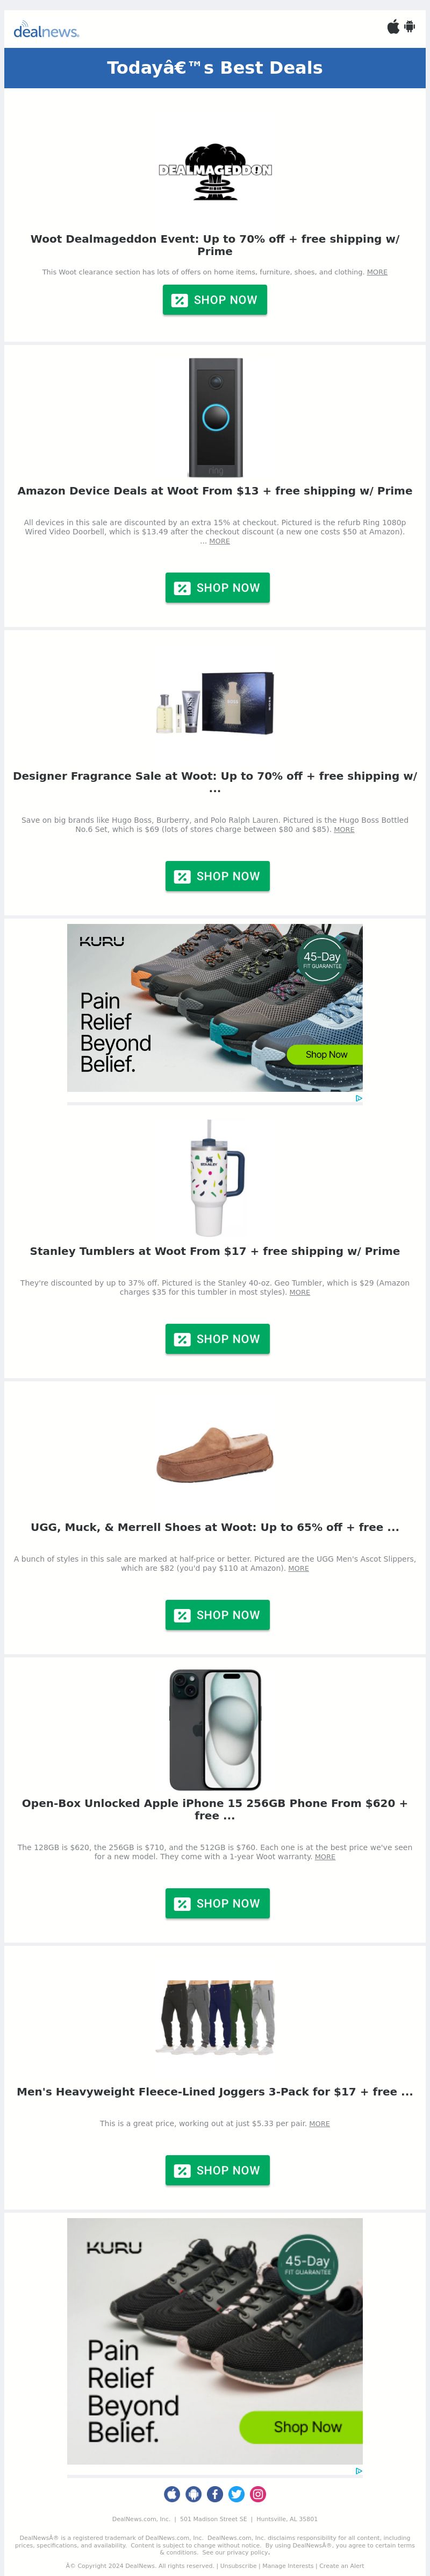Open the Facebook icon in footer
This screenshot has width=430, height=2576.
[215, 2494]
